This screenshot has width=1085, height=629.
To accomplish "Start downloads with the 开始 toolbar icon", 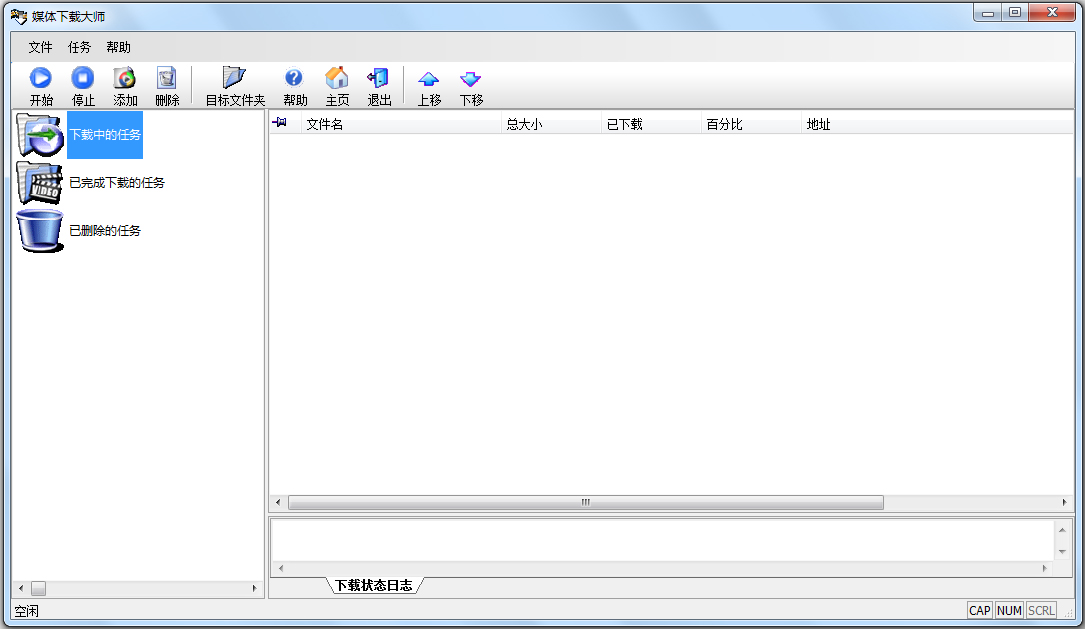I will [41, 78].
